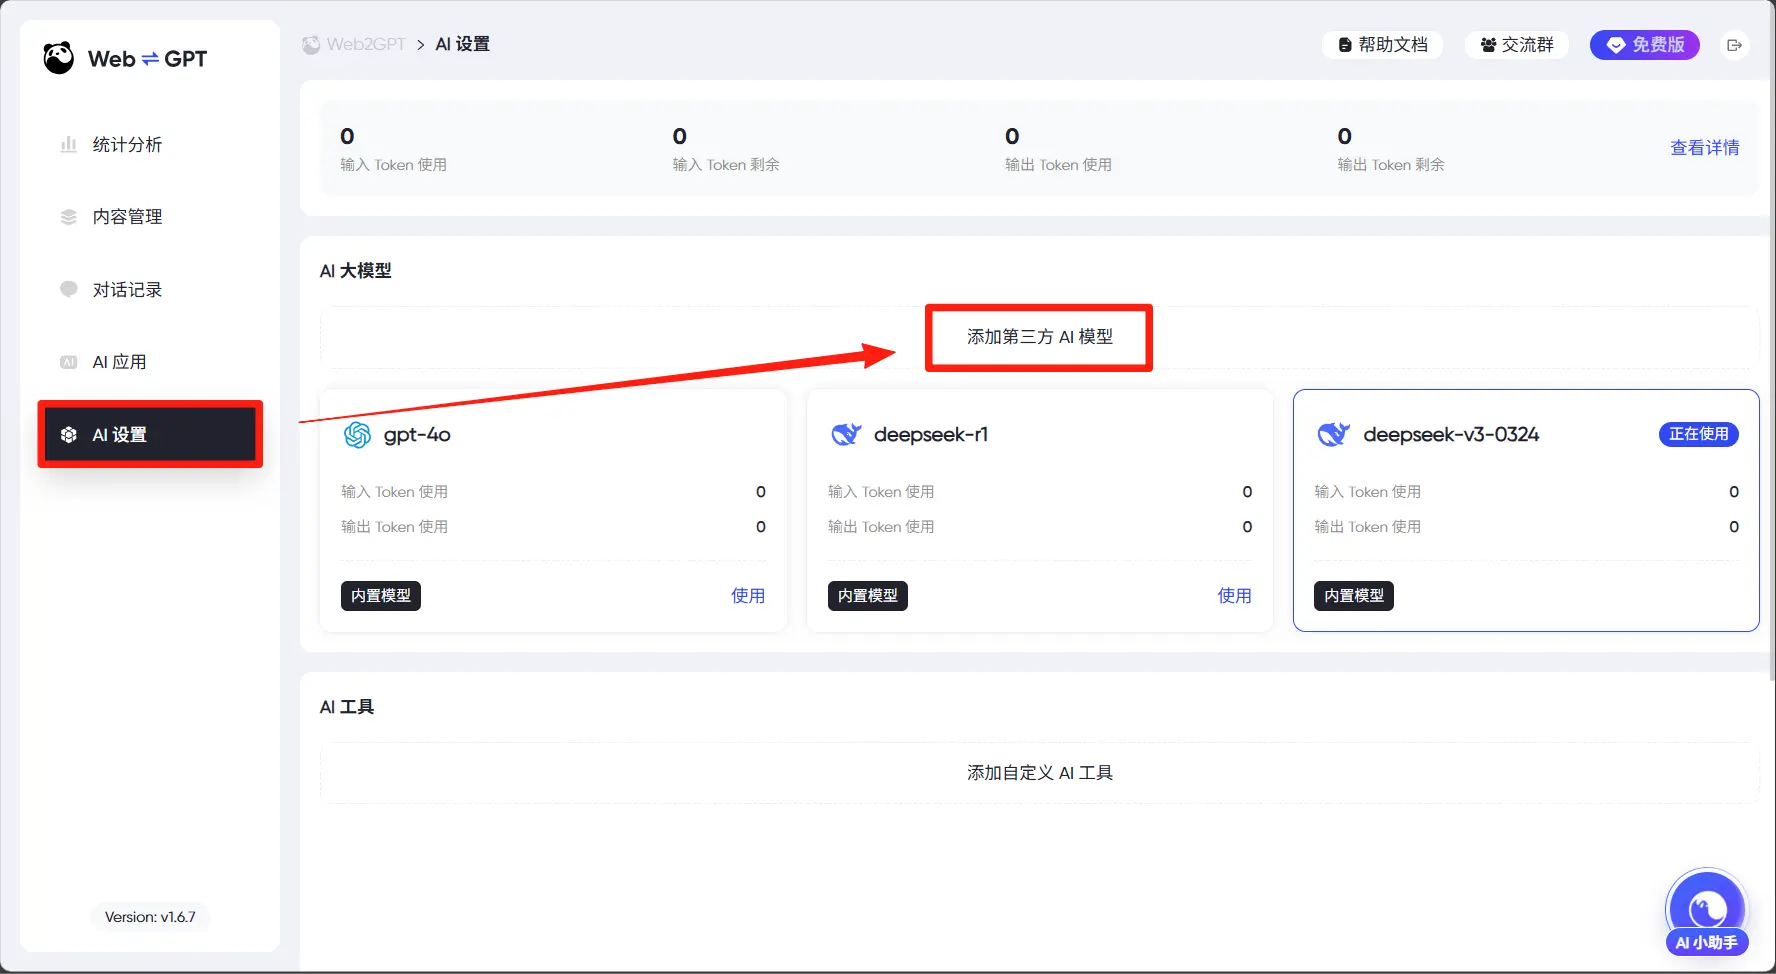Click the 免费版 plan badge
The image size is (1776, 974).
pos(1644,45)
